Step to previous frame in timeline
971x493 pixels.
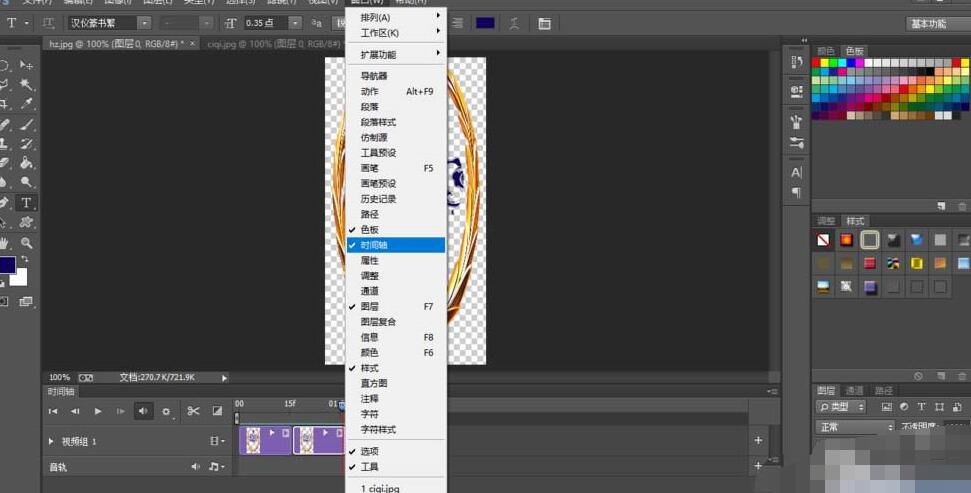75,411
